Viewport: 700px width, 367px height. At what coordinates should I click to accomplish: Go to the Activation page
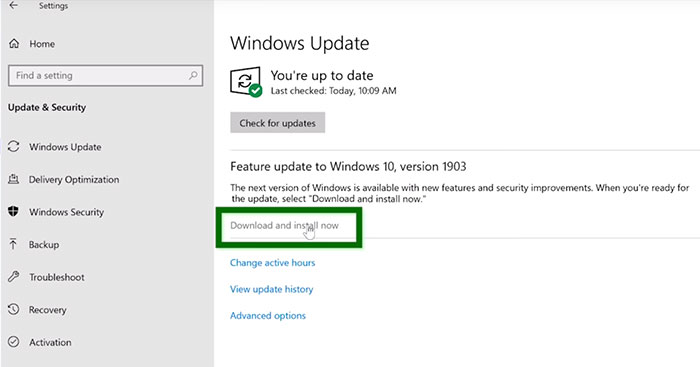click(50, 342)
